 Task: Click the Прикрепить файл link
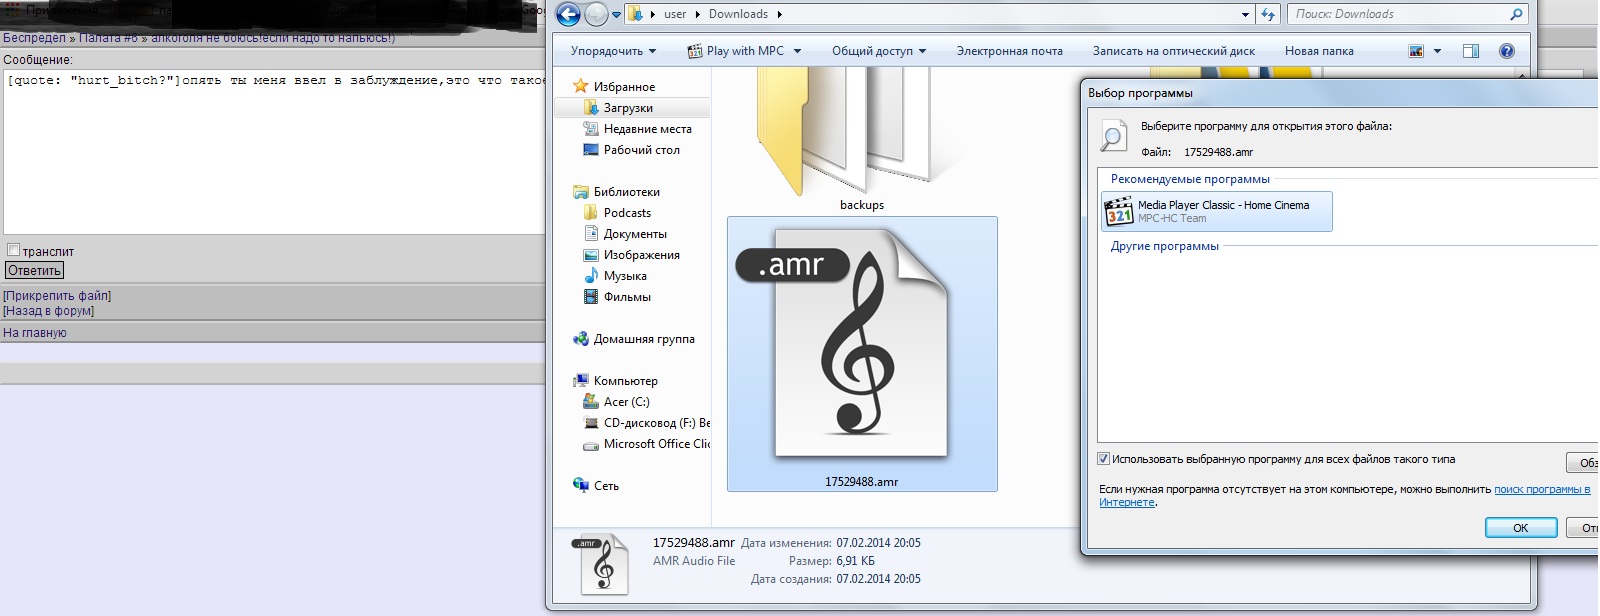(57, 296)
